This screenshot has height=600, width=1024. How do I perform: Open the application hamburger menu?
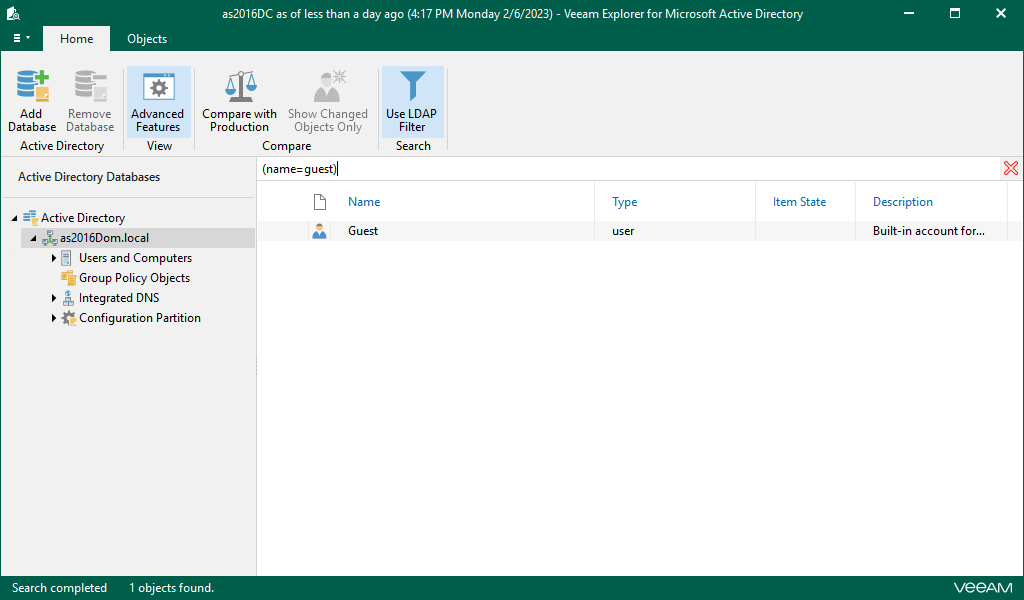[22, 39]
